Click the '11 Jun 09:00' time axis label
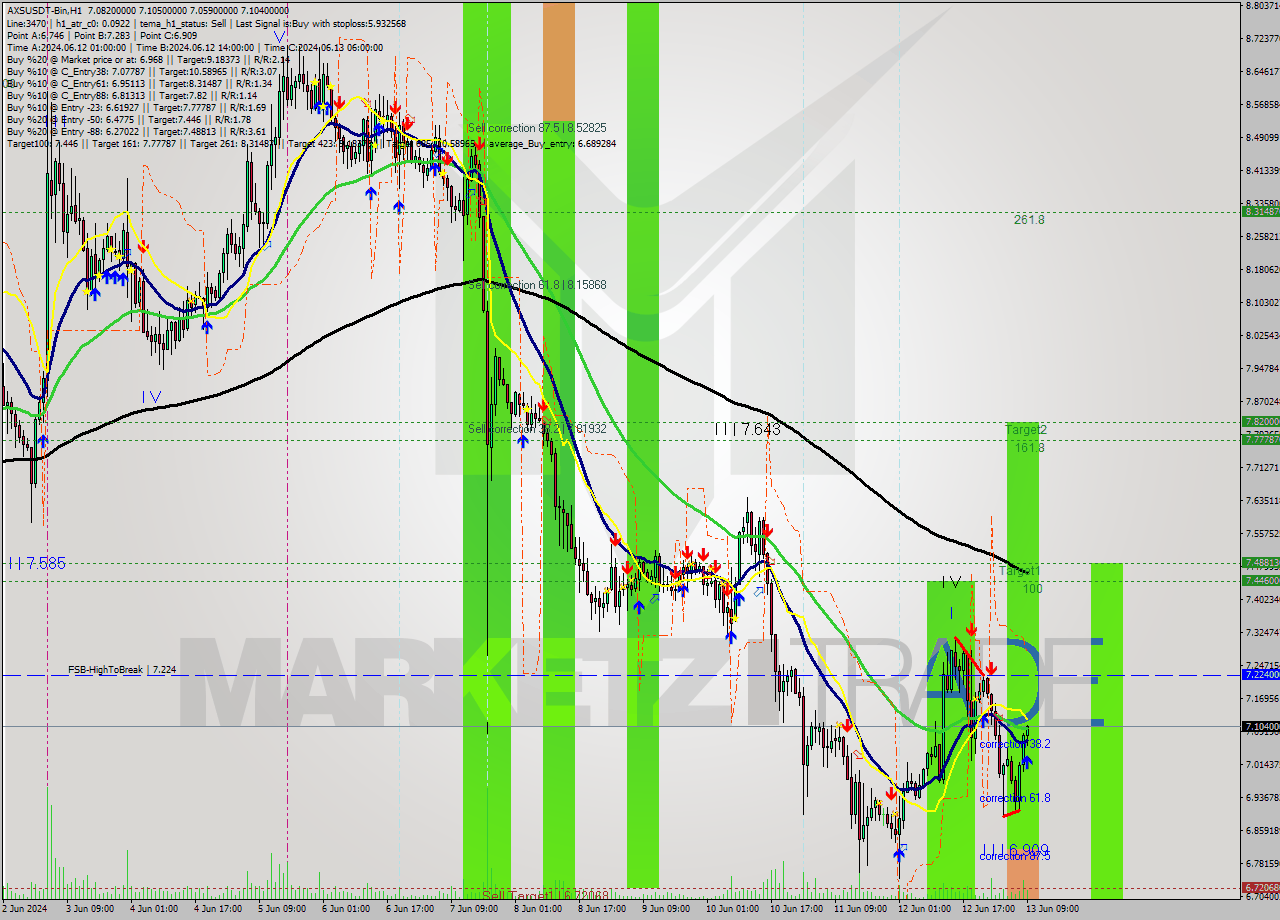The width and height of the screenshot is (1280, 920). click(x=859, y=909)
